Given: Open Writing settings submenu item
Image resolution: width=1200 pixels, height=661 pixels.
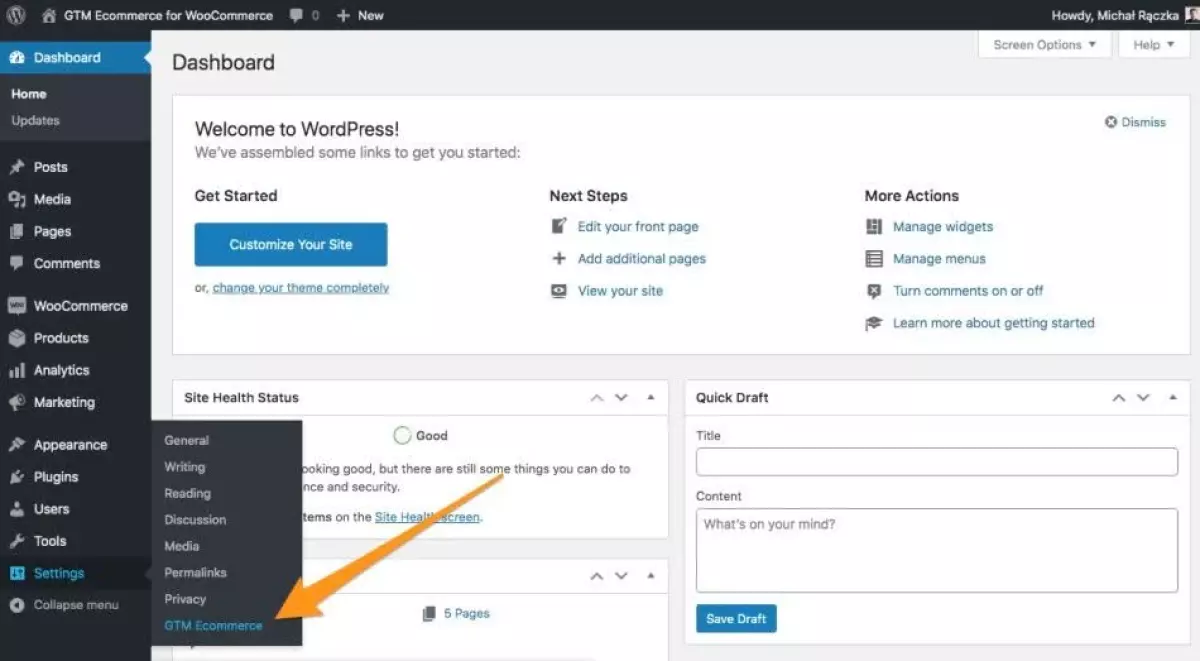Looking at the screenshot, I should pos(185,467).
